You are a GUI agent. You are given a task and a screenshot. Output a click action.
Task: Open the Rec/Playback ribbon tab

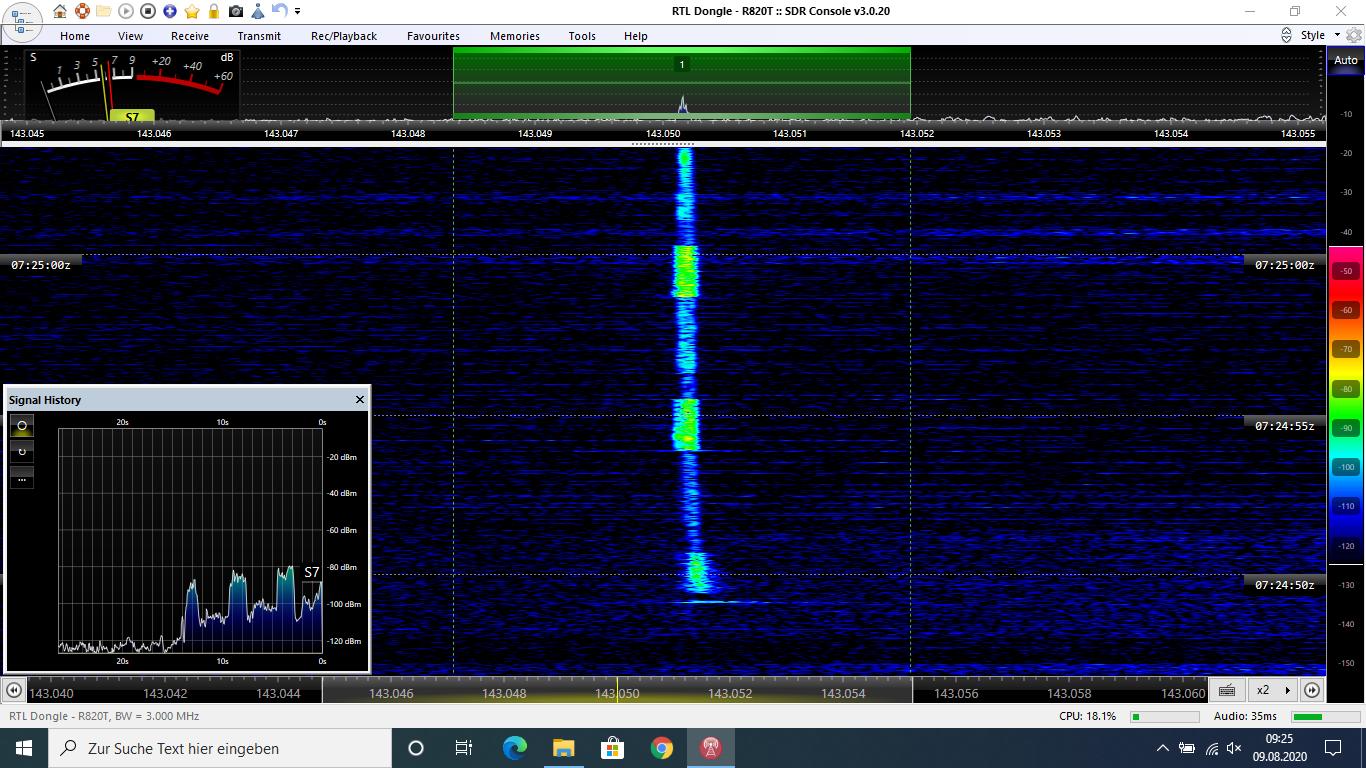(x=344, y=35)
